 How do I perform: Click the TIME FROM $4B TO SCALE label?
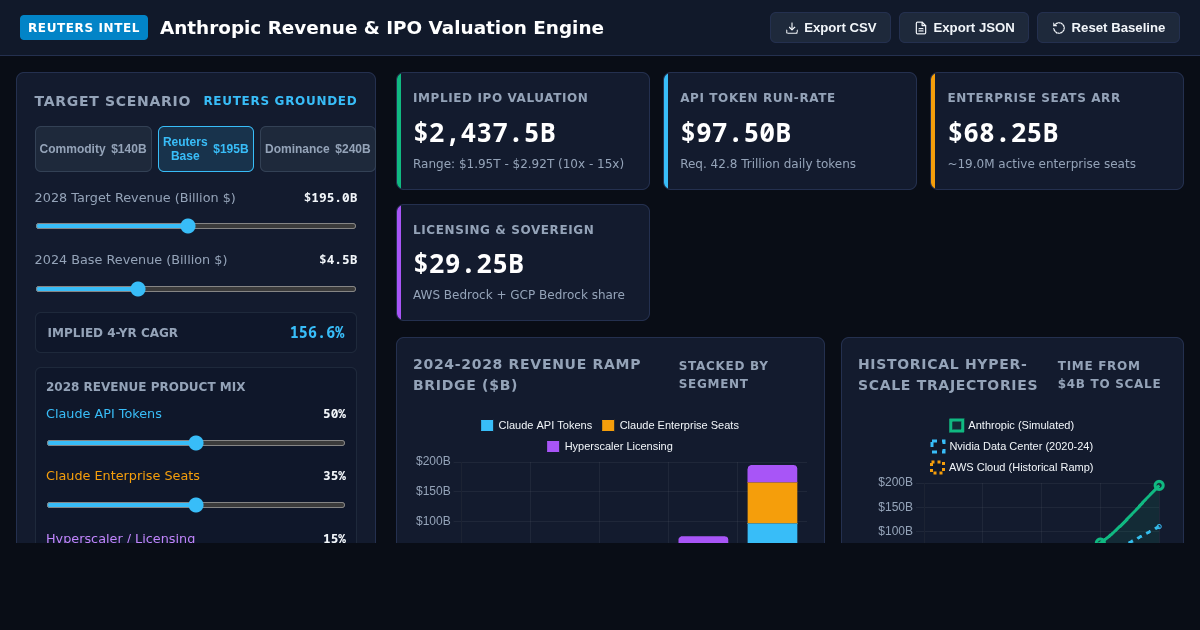[1110, 375]
